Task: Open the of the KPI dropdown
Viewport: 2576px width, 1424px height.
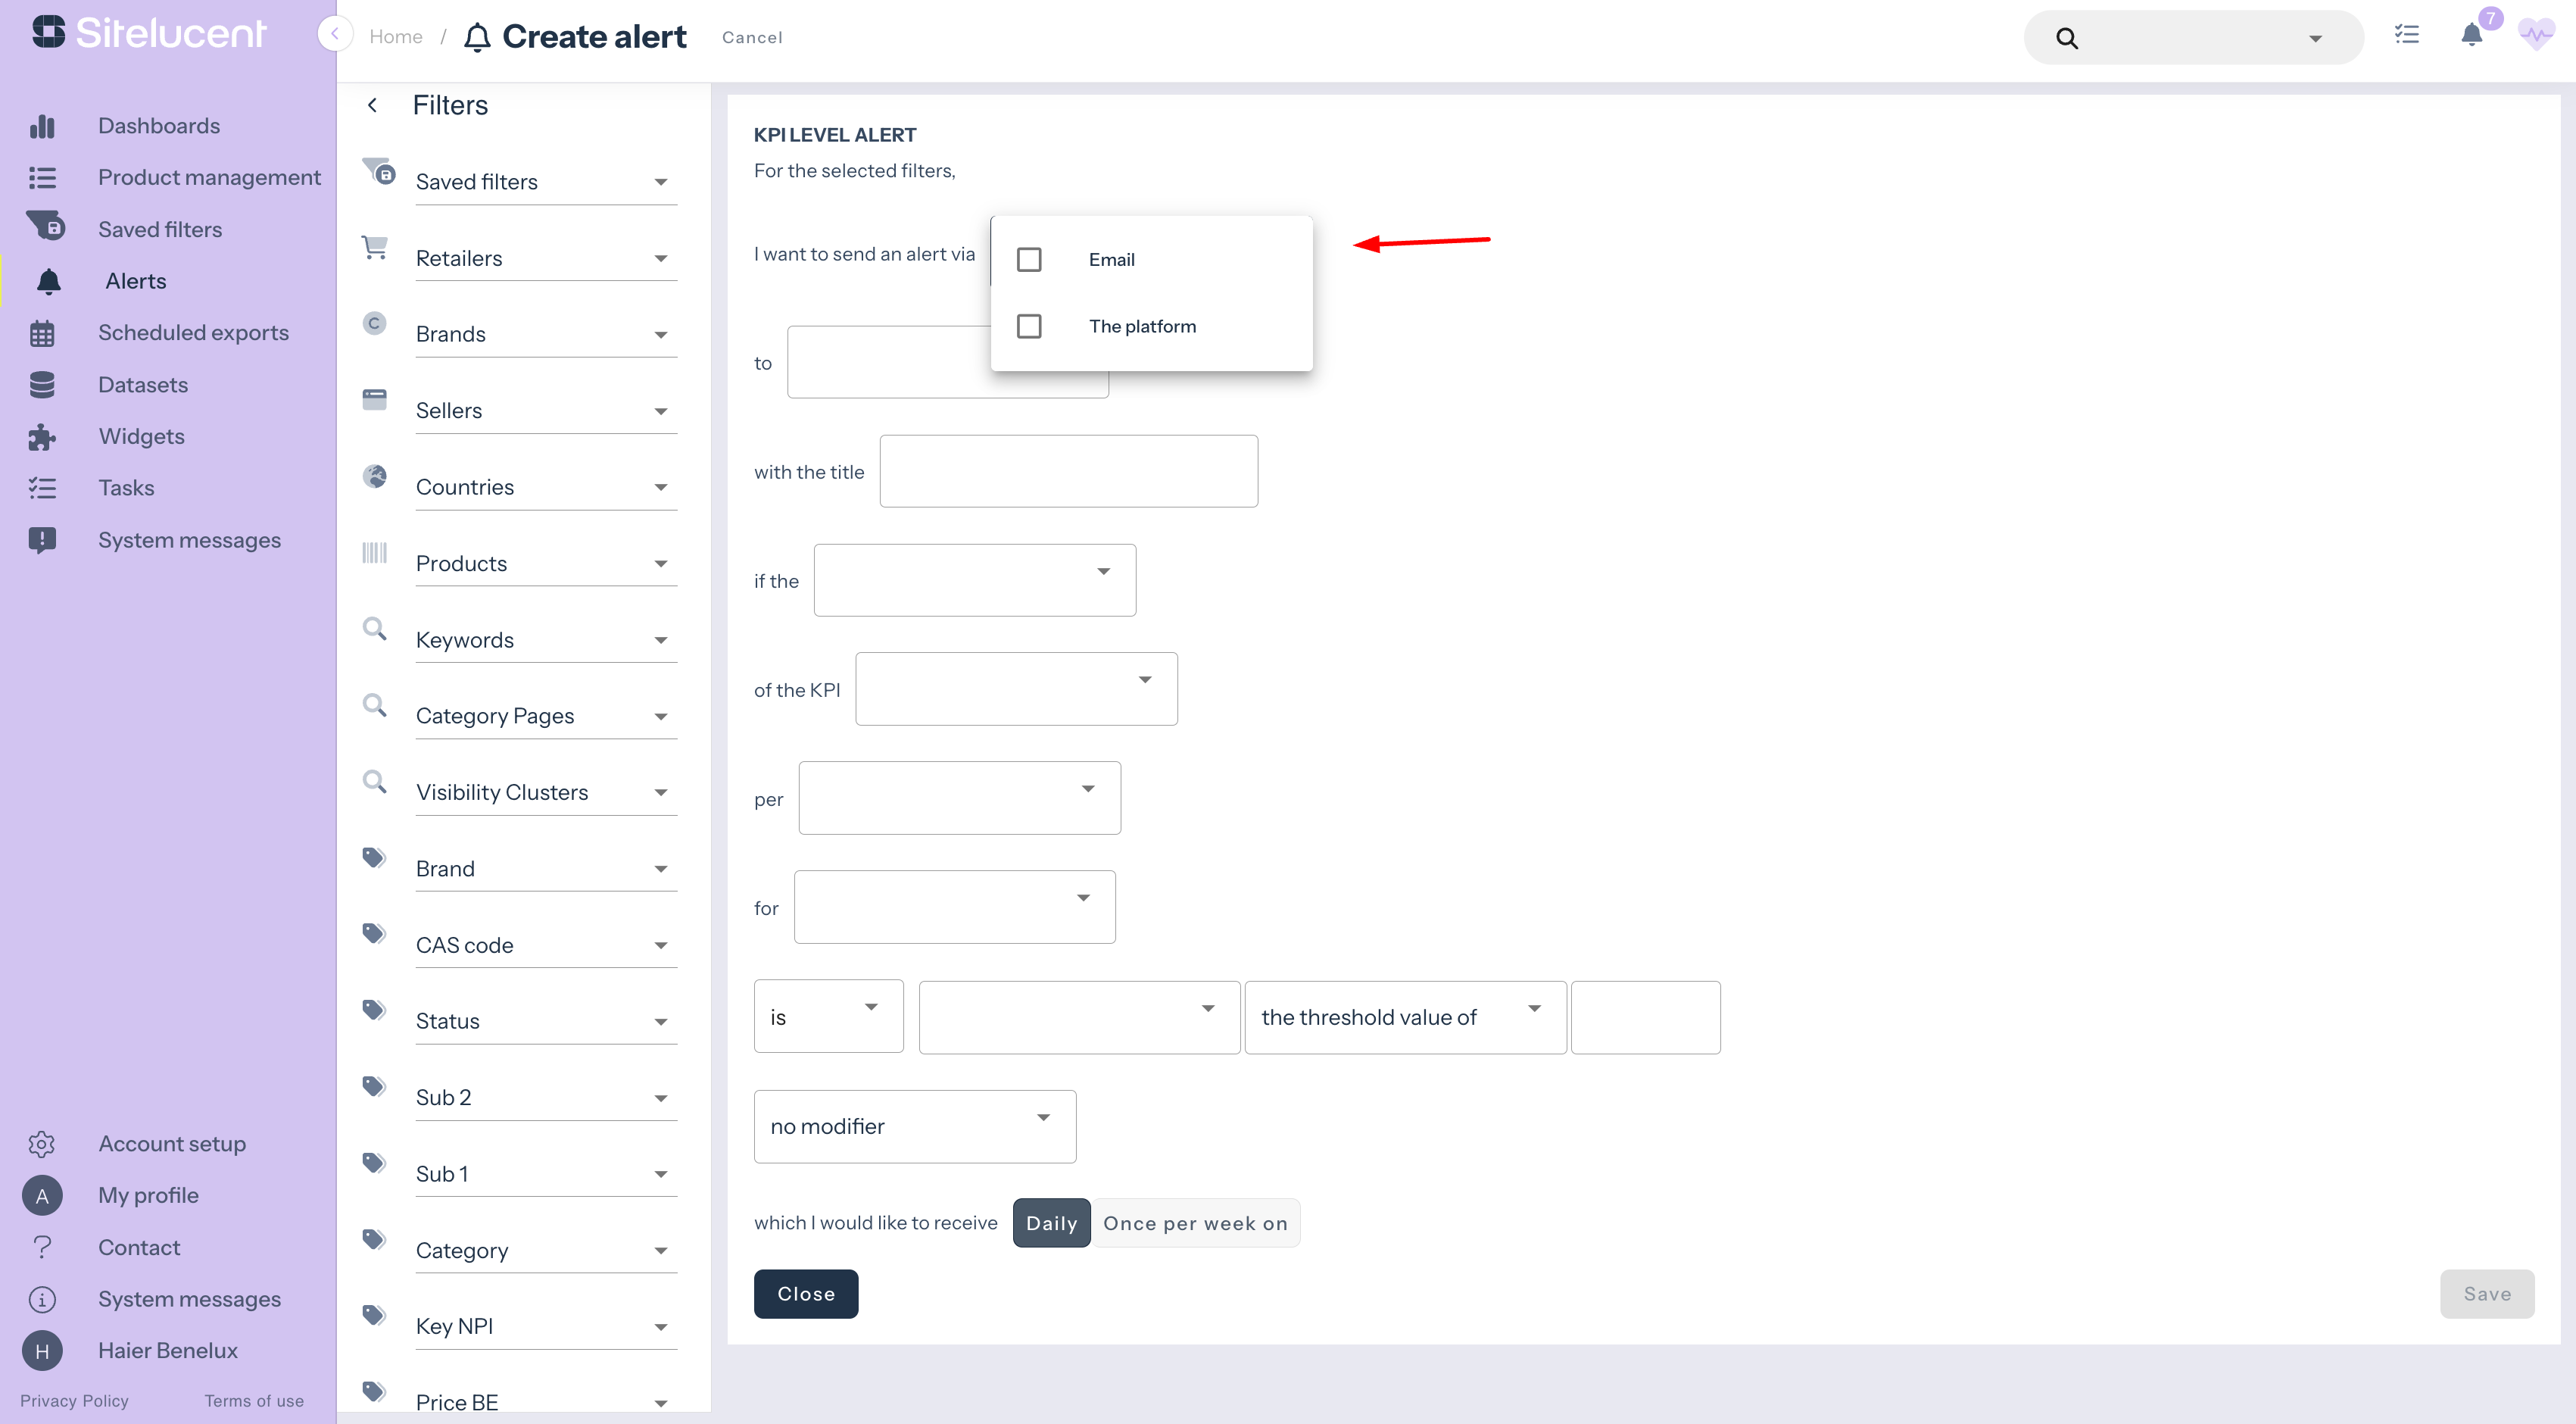Action: pos(1016,689)
